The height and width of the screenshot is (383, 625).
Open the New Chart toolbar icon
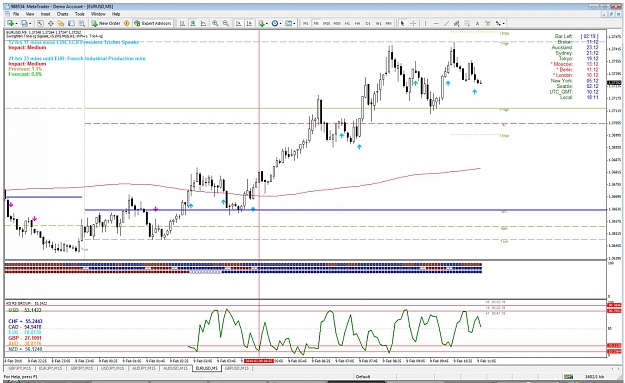tap(10, 24)
